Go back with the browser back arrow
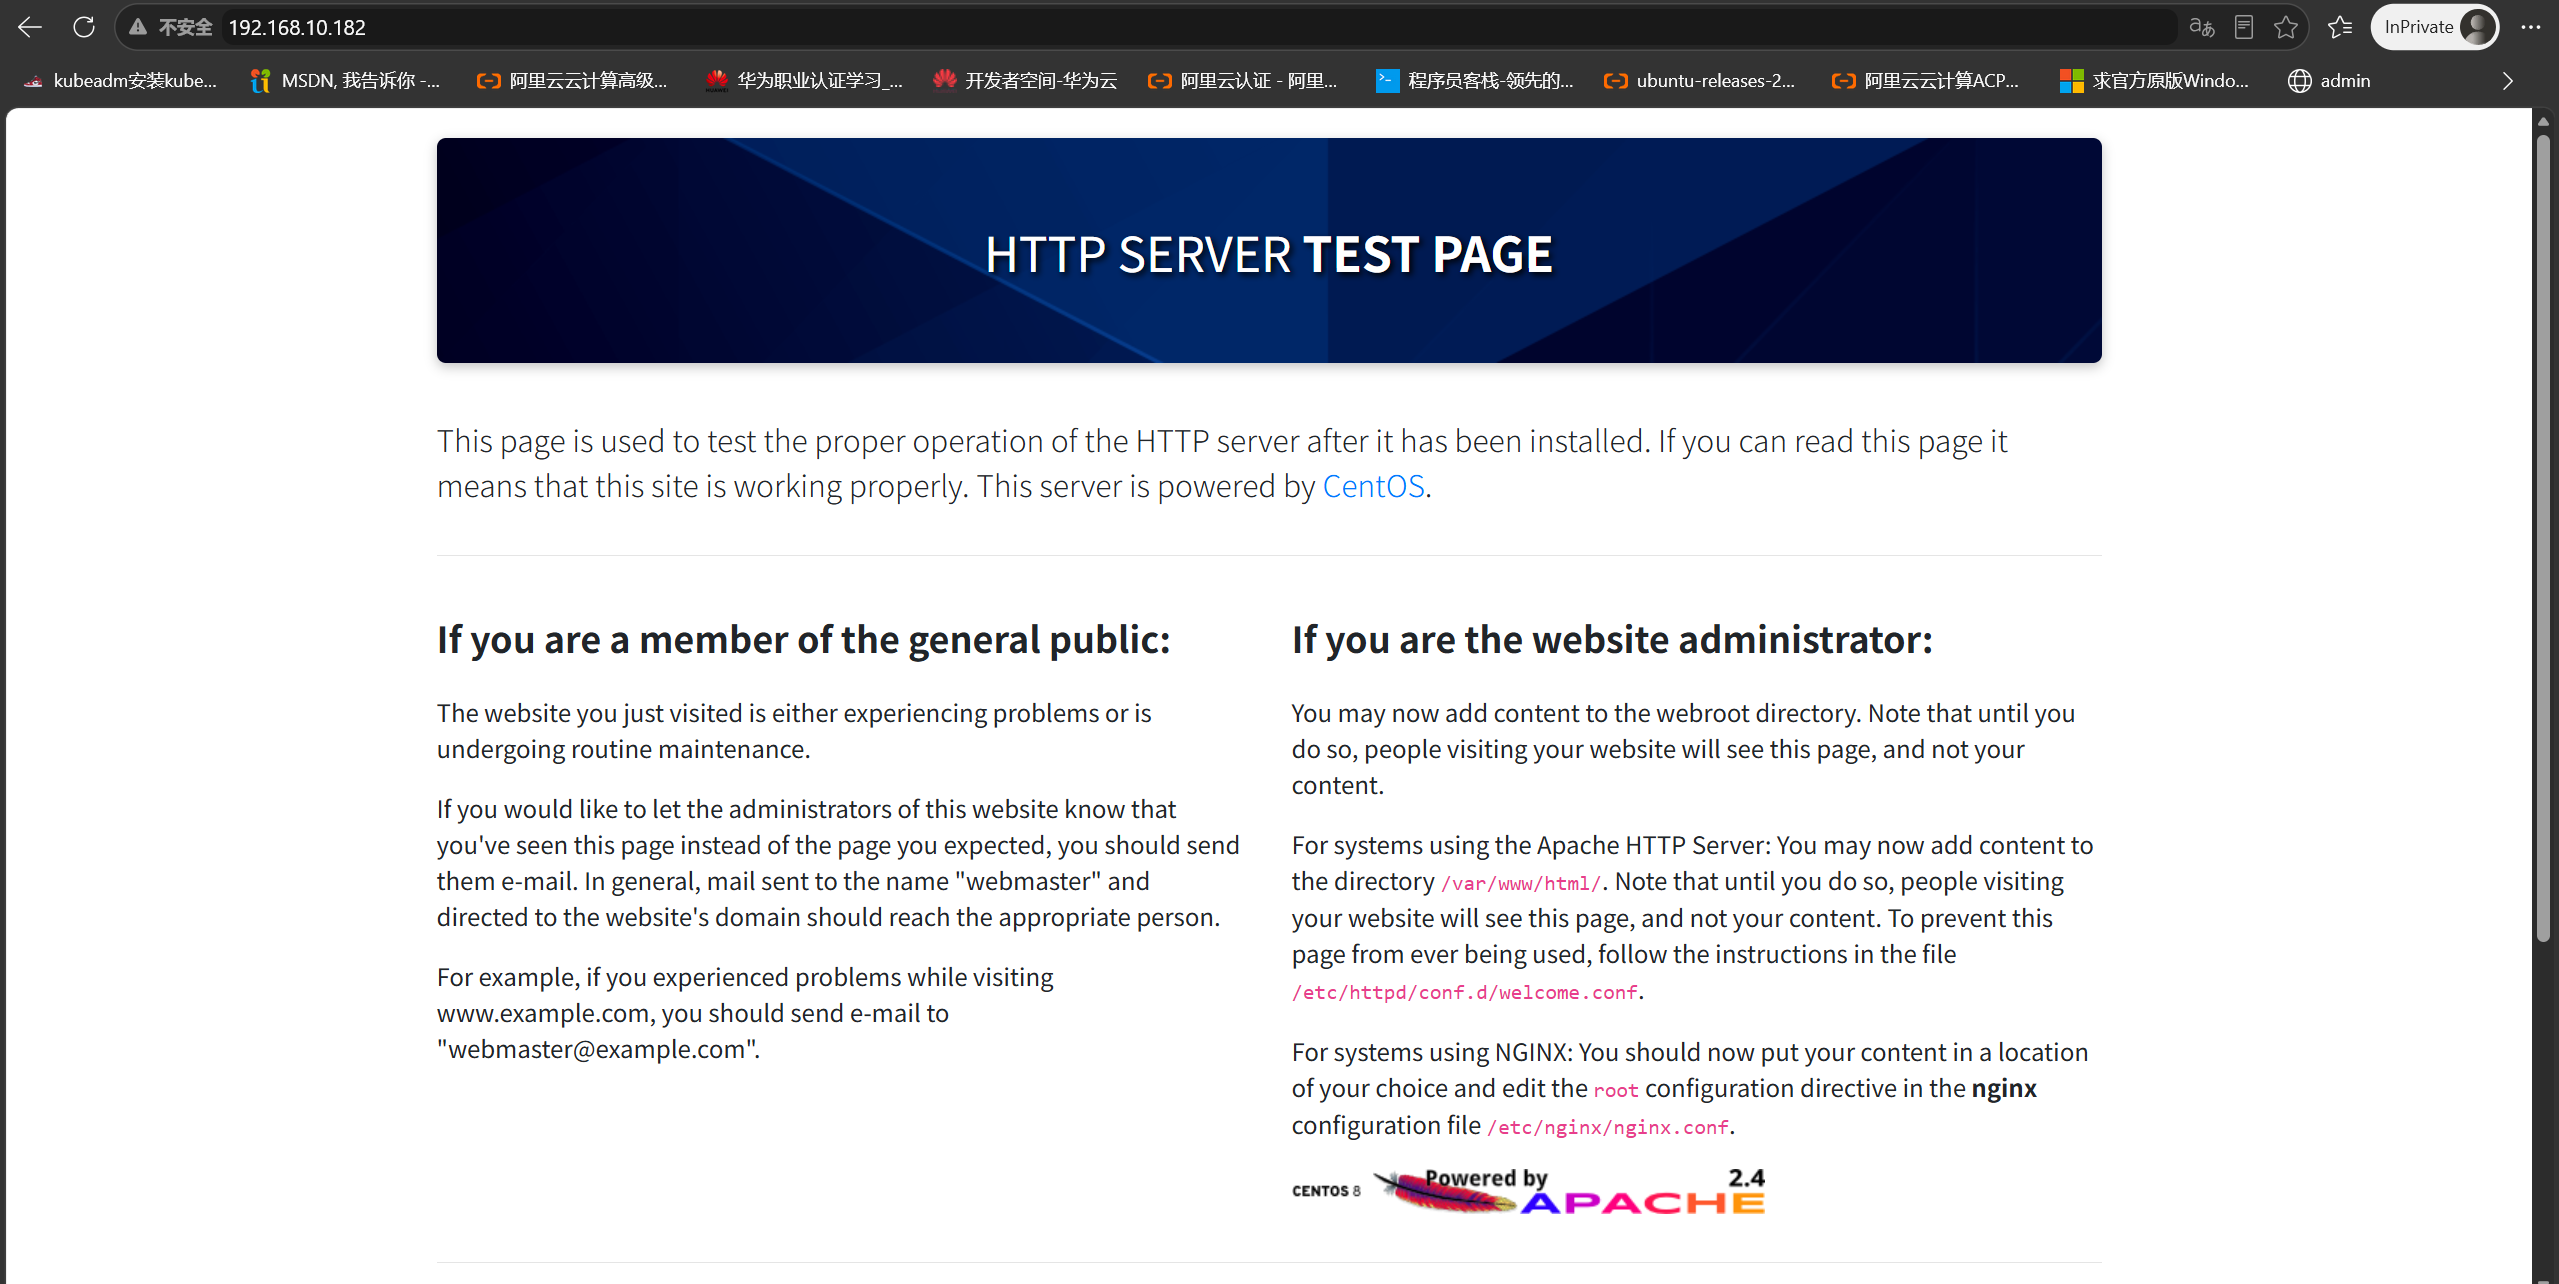This screenshot has height=1284, width=2559. coord(30,27)
